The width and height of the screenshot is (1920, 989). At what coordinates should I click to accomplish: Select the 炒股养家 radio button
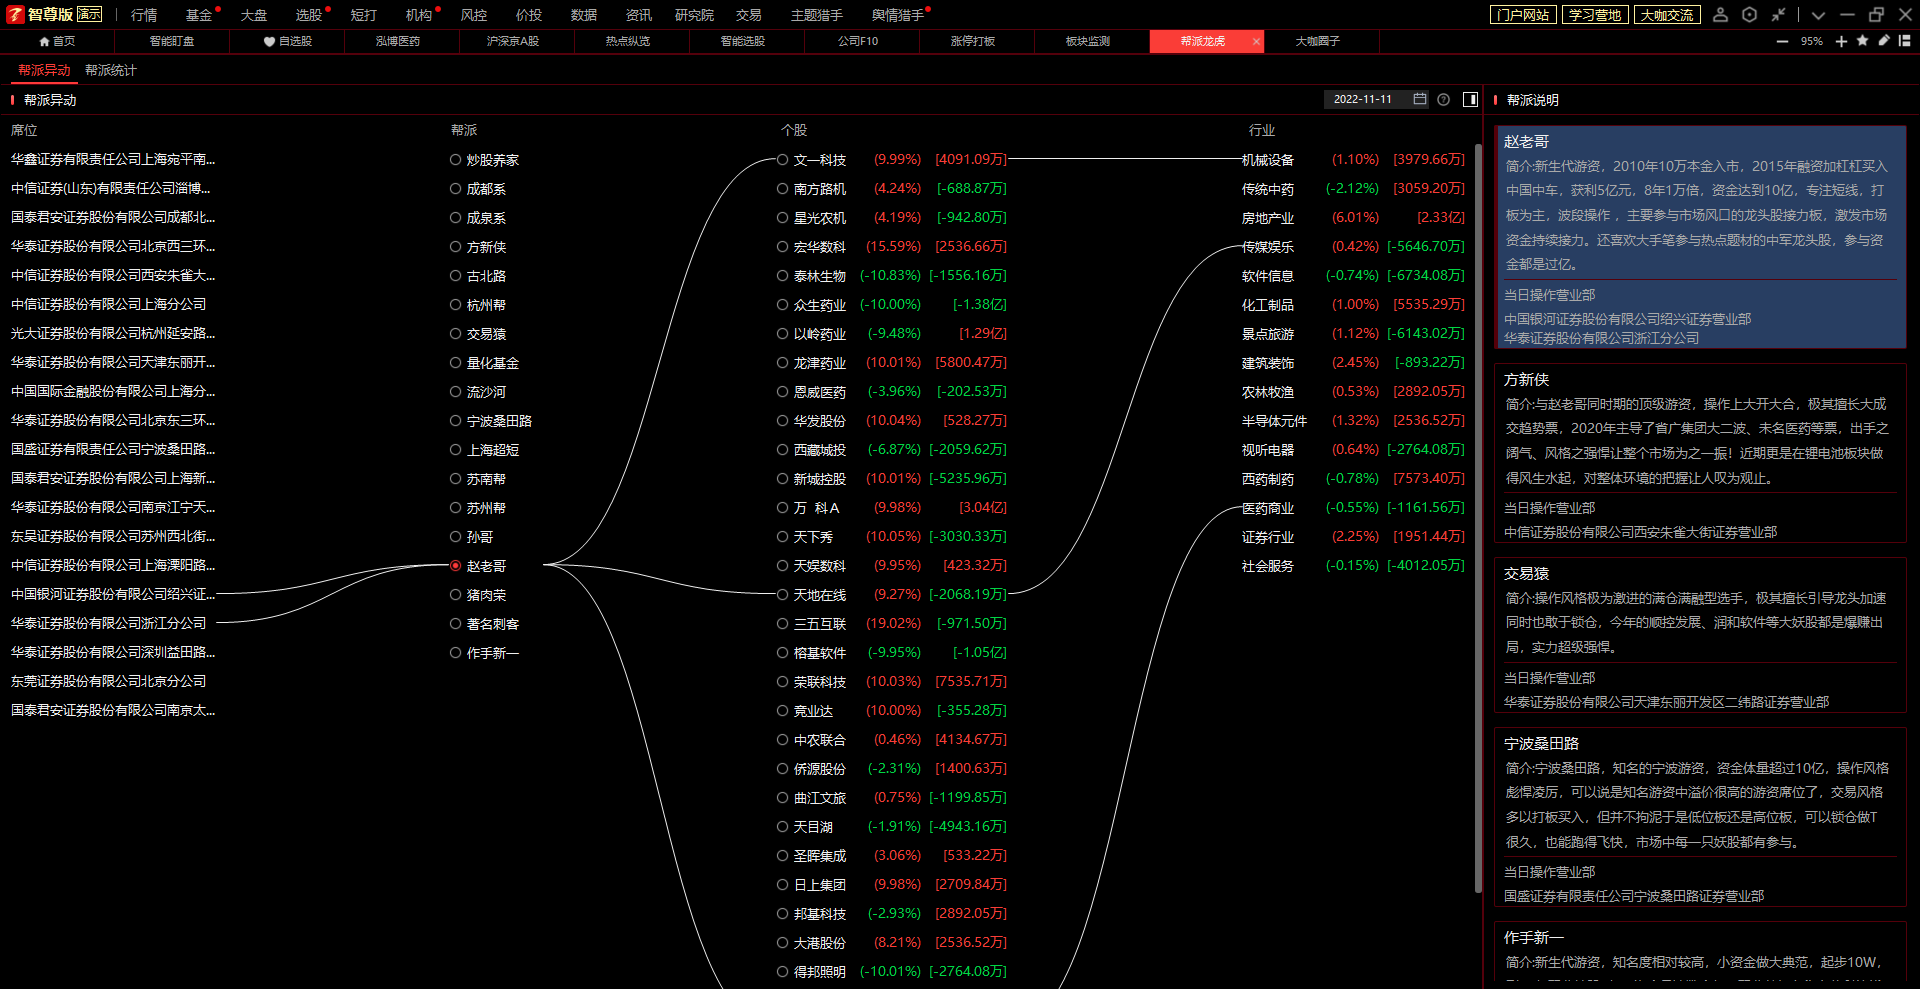455,160
